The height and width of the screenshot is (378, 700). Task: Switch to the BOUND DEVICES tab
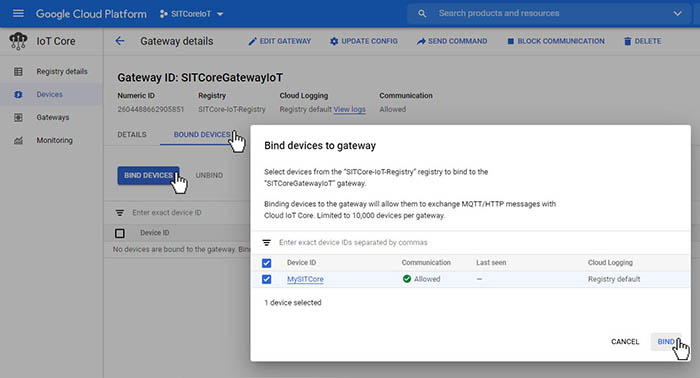click(x=202, y=134)
